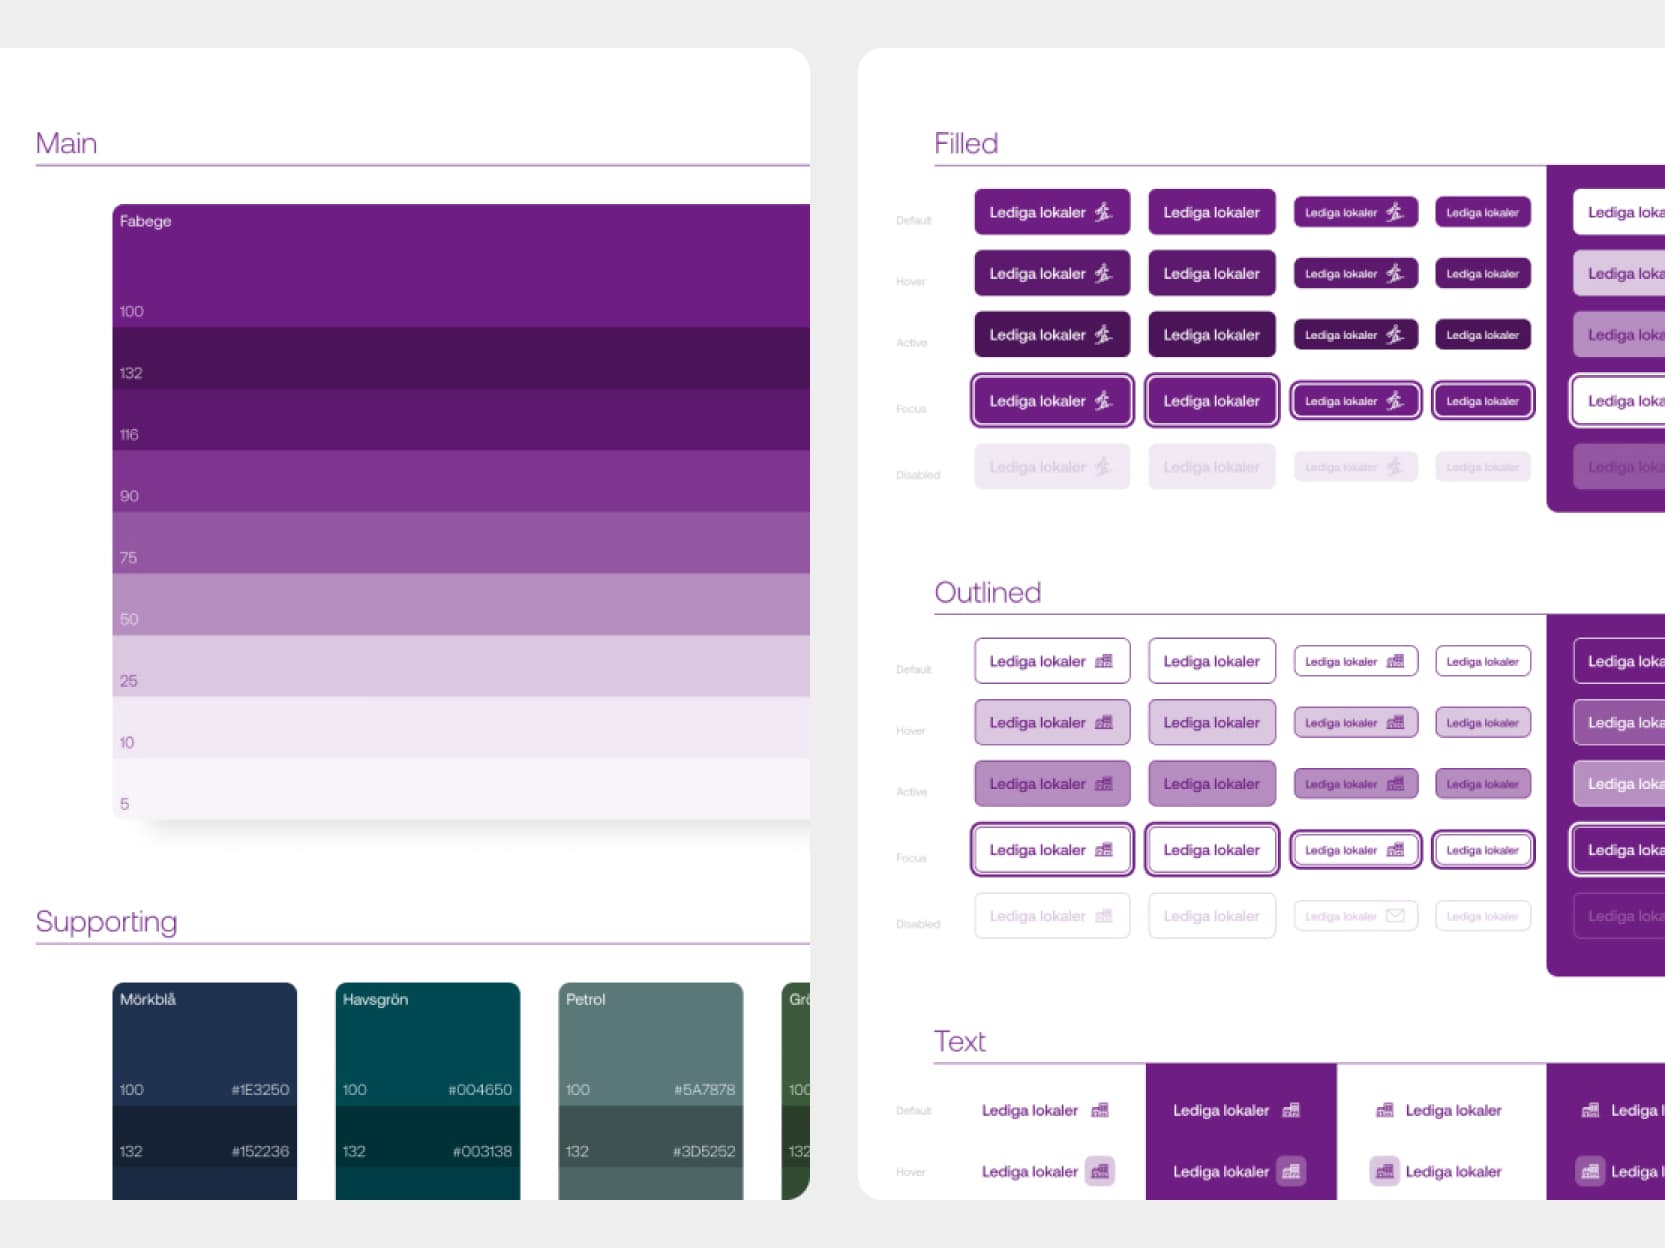Click large filled Hover button without icon

(x=1212, y=273)
